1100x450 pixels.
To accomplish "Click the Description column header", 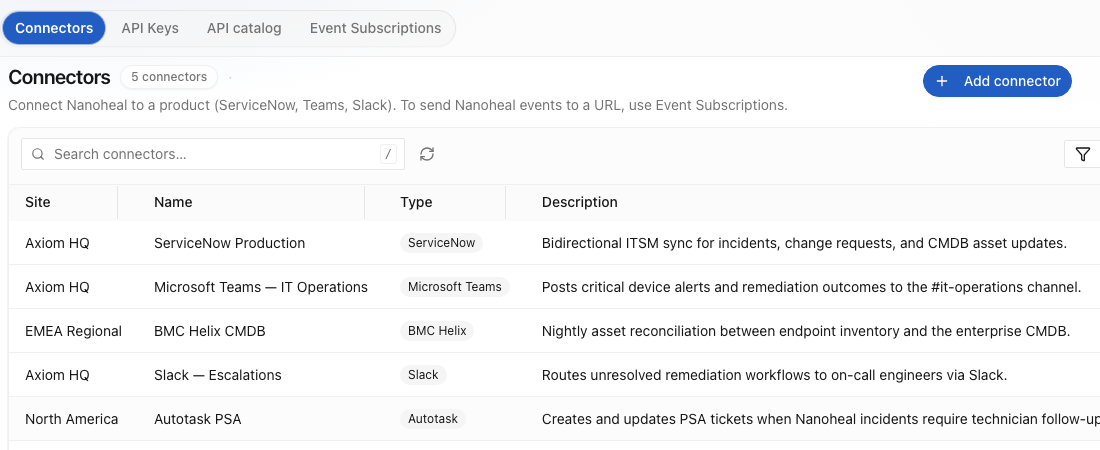I will [x=579, y=202].
